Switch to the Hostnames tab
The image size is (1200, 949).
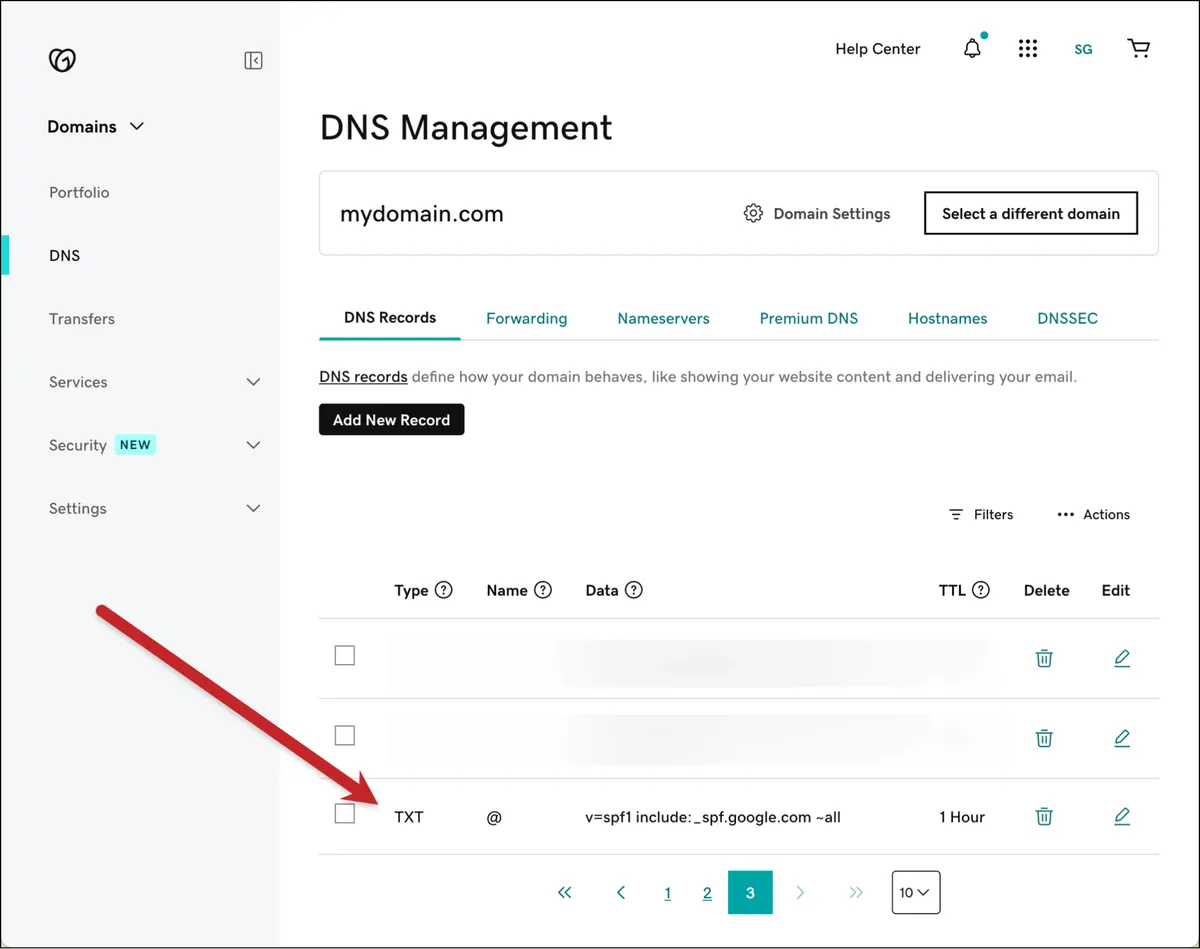tap(948, 318)
